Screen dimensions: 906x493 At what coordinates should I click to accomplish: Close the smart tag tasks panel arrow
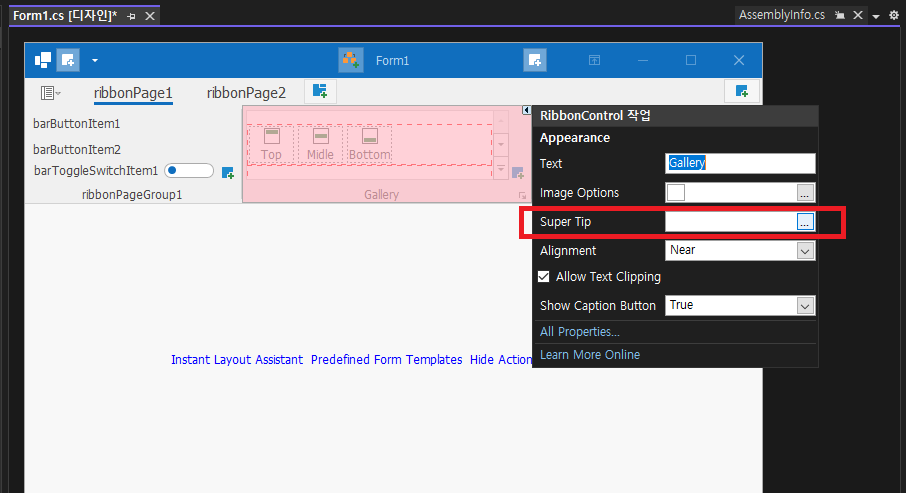526,110
